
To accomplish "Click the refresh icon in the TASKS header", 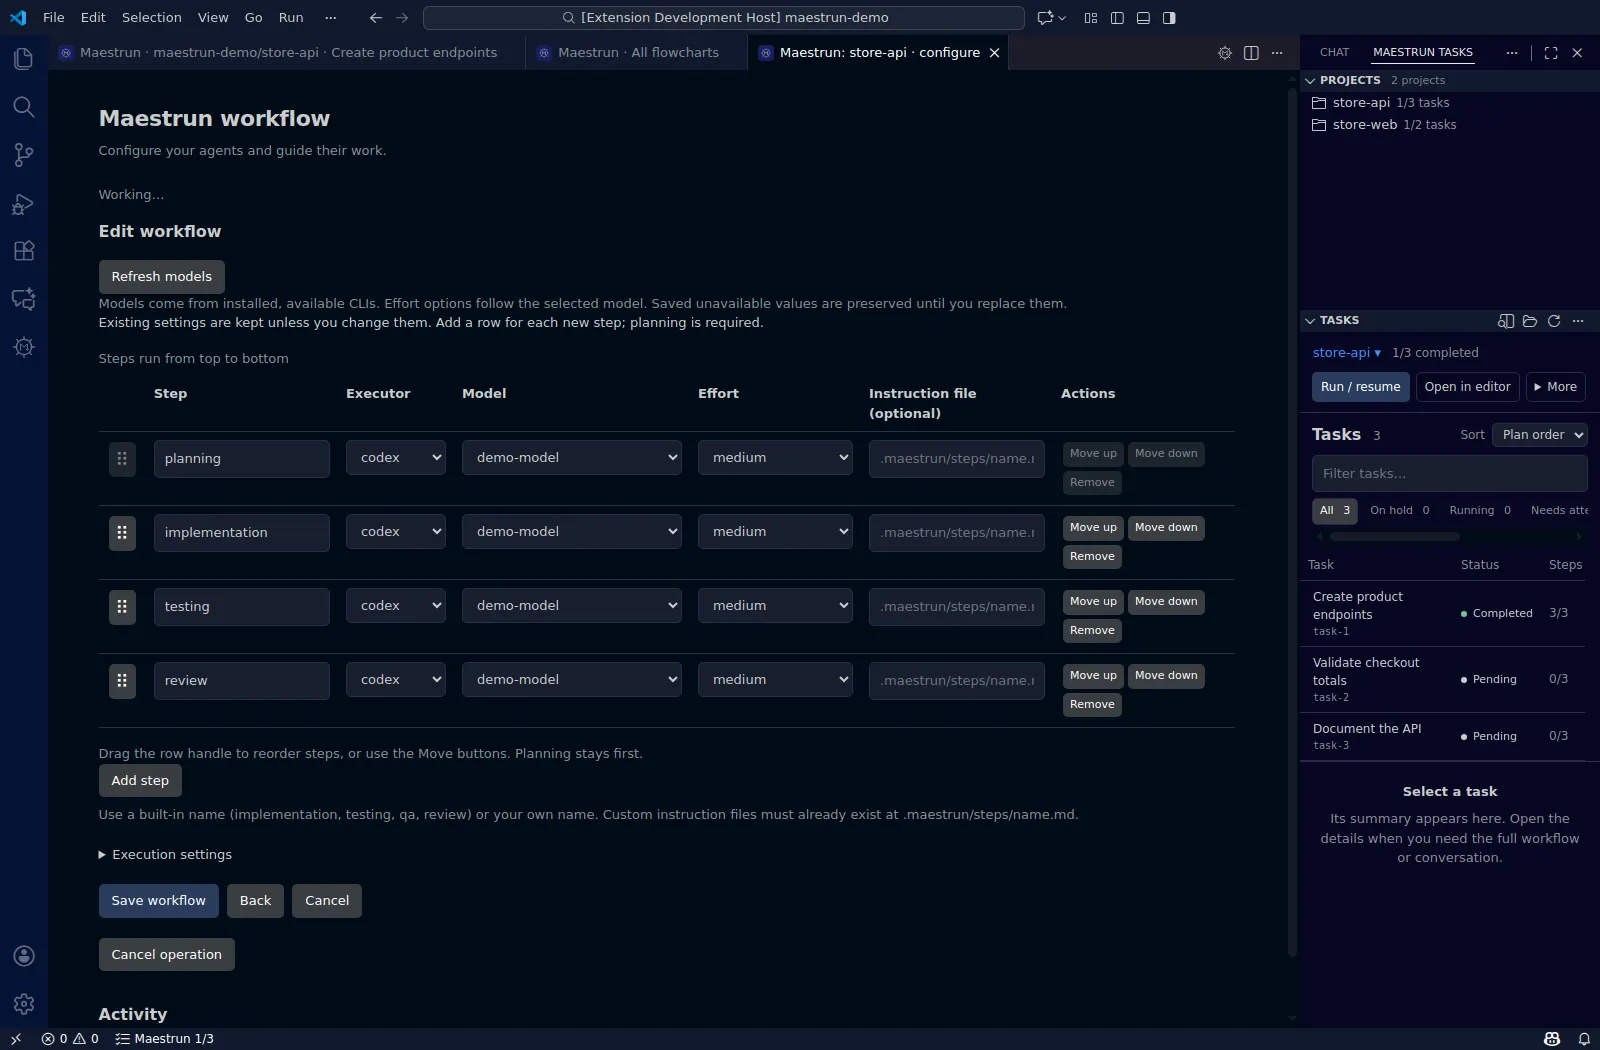I will tap(1554, 321).
